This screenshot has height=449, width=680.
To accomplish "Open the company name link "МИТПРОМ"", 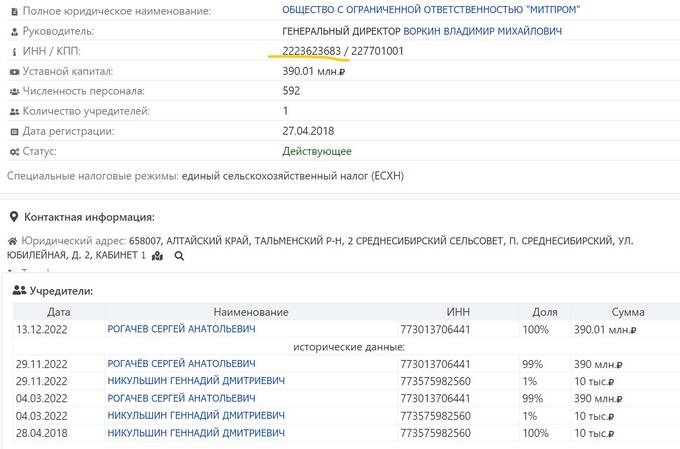I will tap(432, 10).
